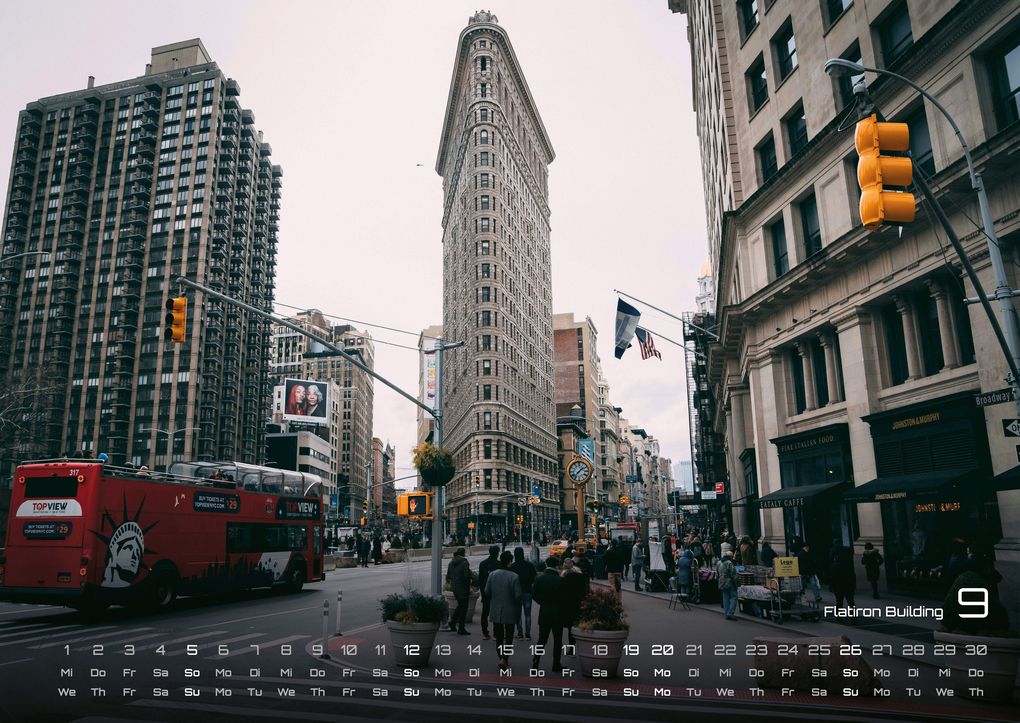Select day number 4 in the calendar row
1020x723 pixels.
click(160, 649)
